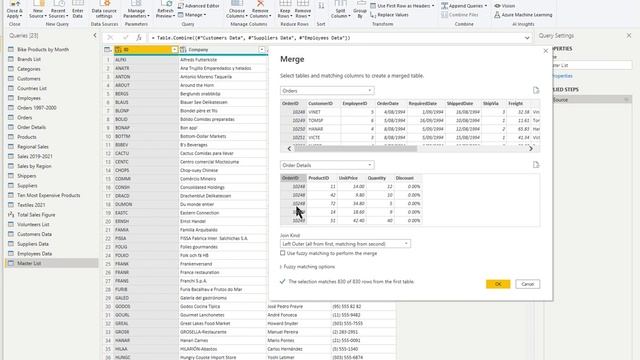Click the cell Alfreds Futterkiste
The height and width of the screenshot is (360, 640).
223,60
